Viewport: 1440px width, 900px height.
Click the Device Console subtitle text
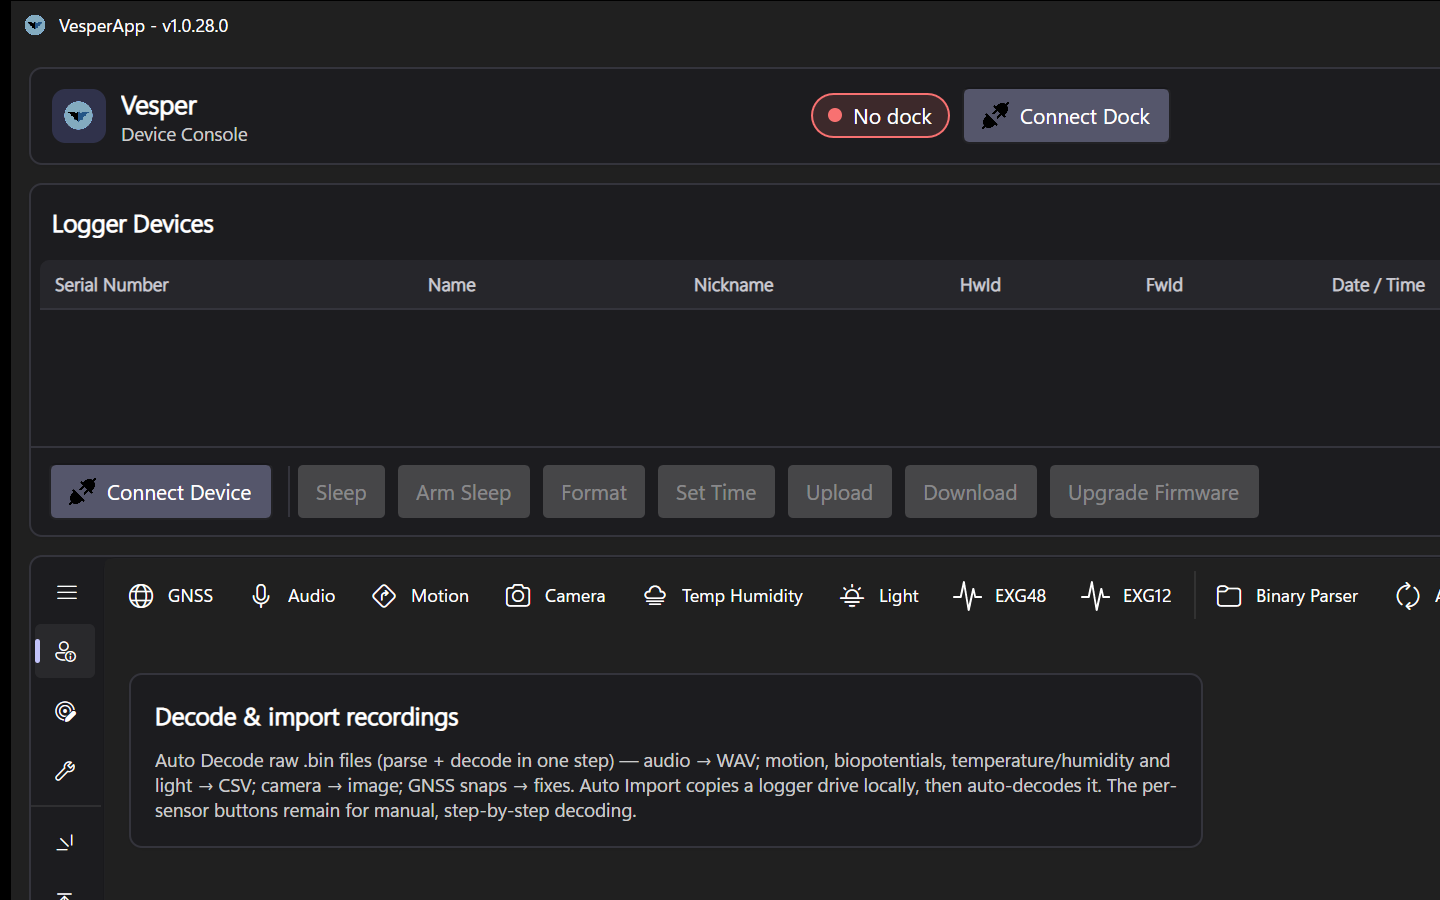(x=184, y=134)
